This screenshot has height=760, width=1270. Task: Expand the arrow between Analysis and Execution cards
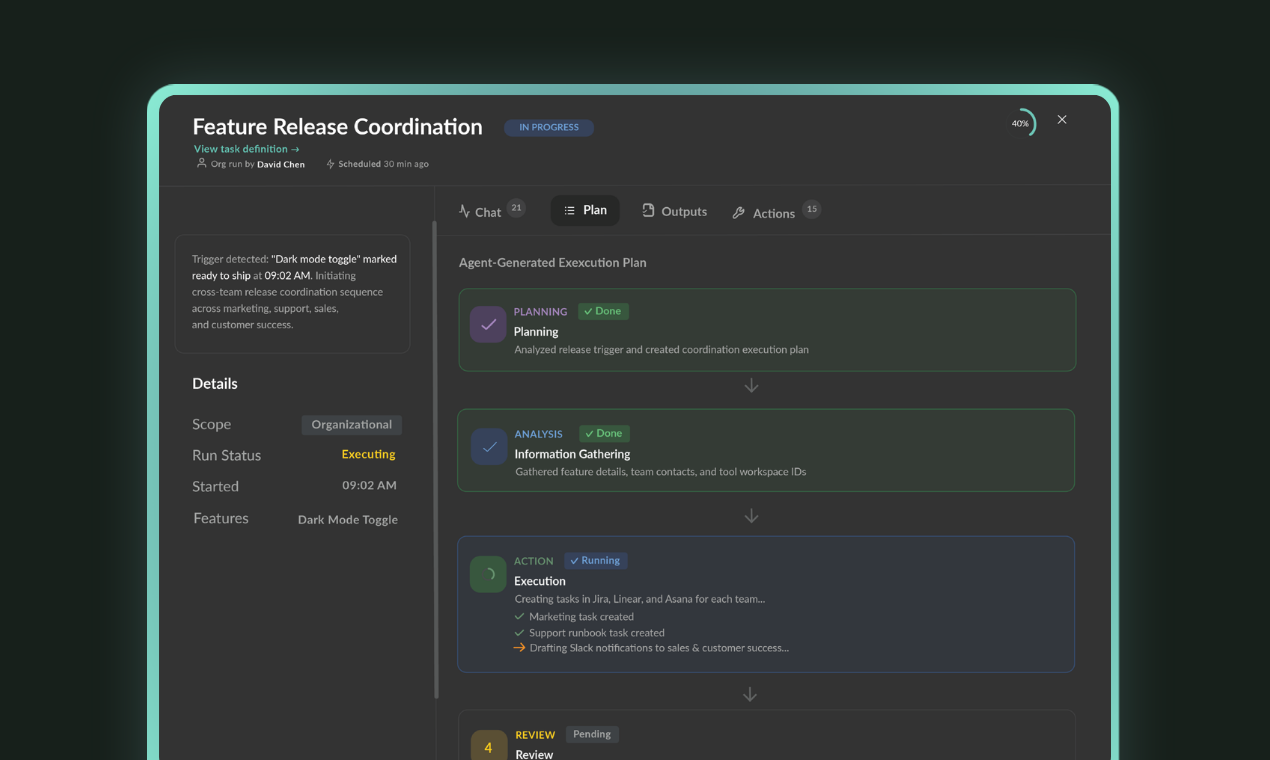click(x=751, y=515)
